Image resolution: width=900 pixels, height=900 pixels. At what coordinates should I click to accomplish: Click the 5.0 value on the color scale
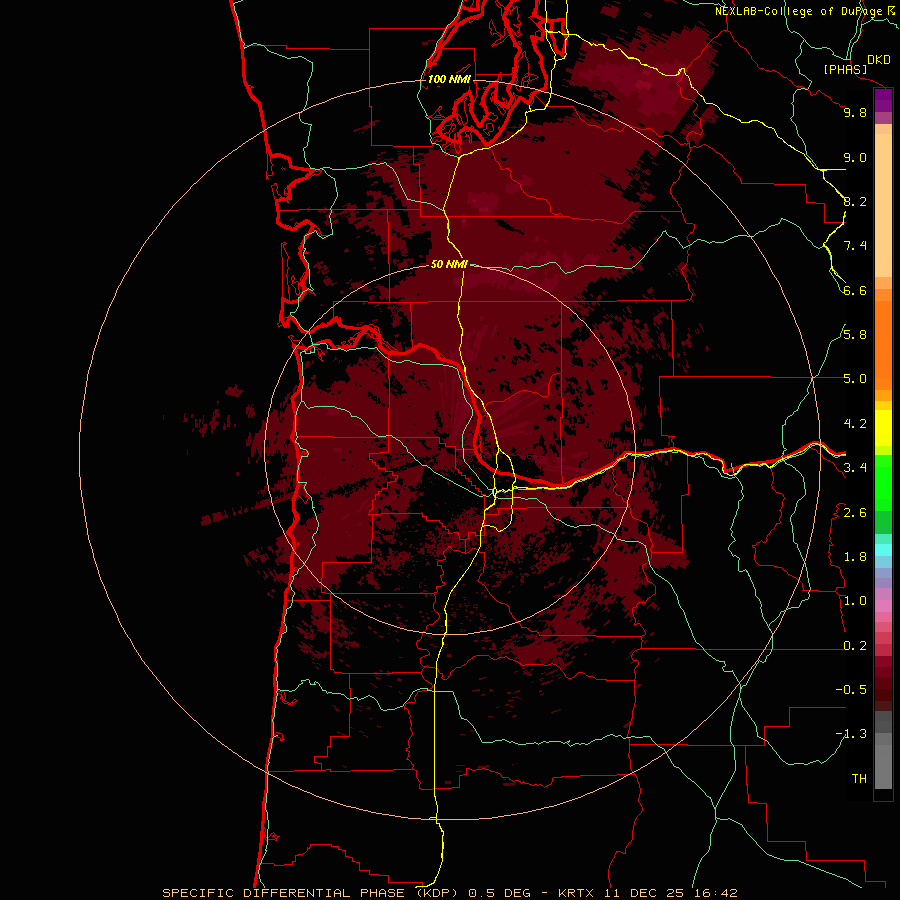click(x=855, y=379)
